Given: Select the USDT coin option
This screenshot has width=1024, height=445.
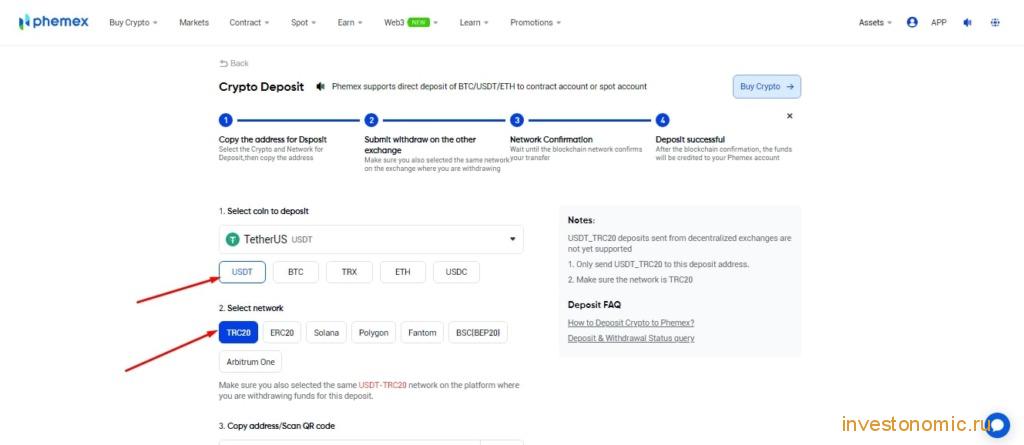Looking at the screenshot, I should (242, 272).
